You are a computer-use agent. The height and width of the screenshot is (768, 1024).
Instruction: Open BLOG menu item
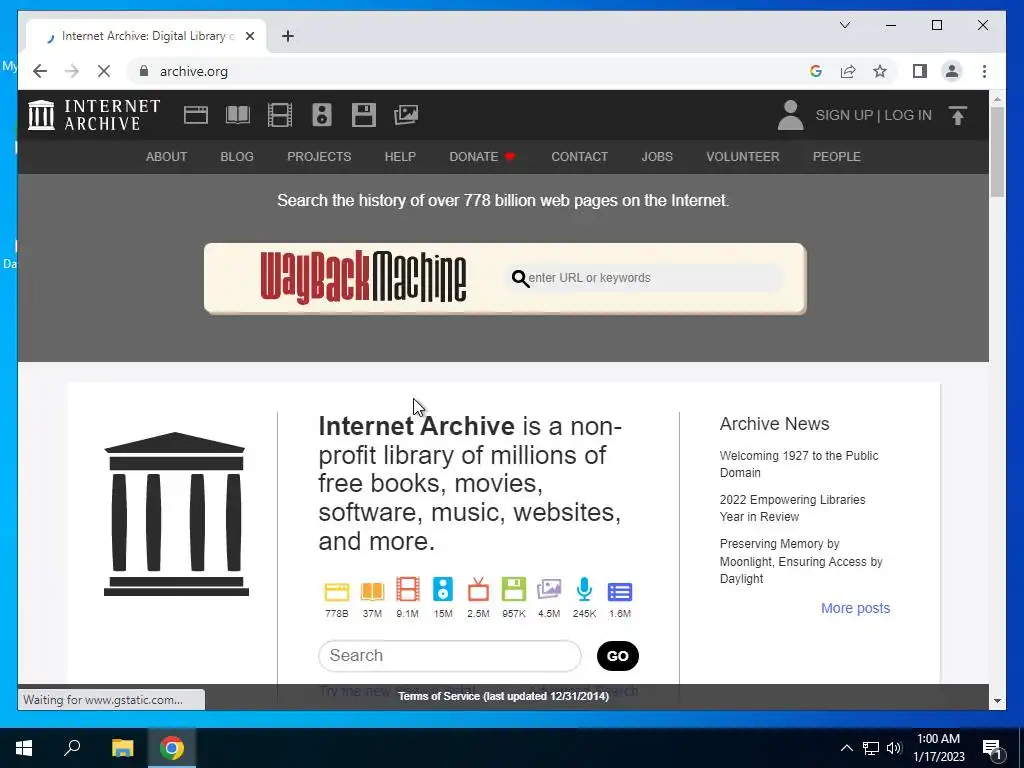[237, 157]
